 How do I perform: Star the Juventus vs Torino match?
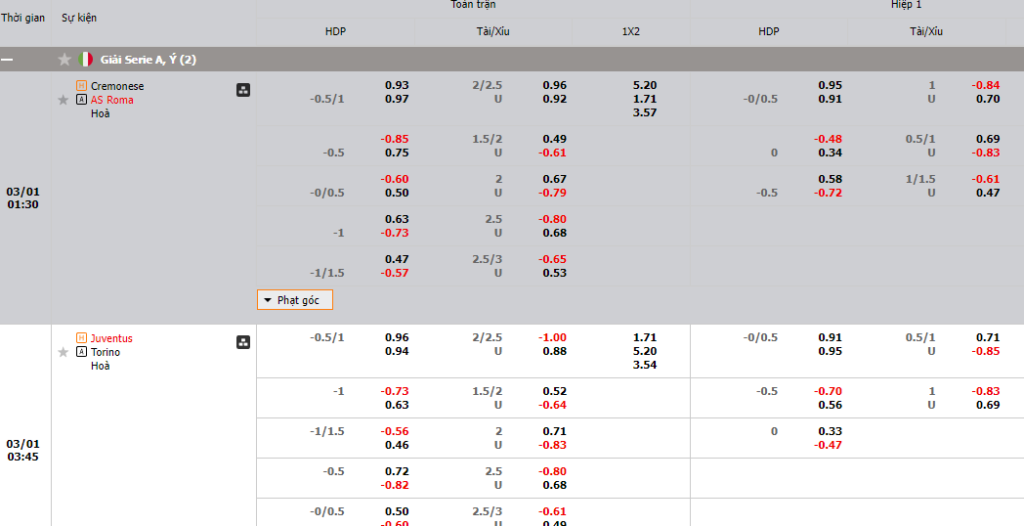(x=63, y=352)
